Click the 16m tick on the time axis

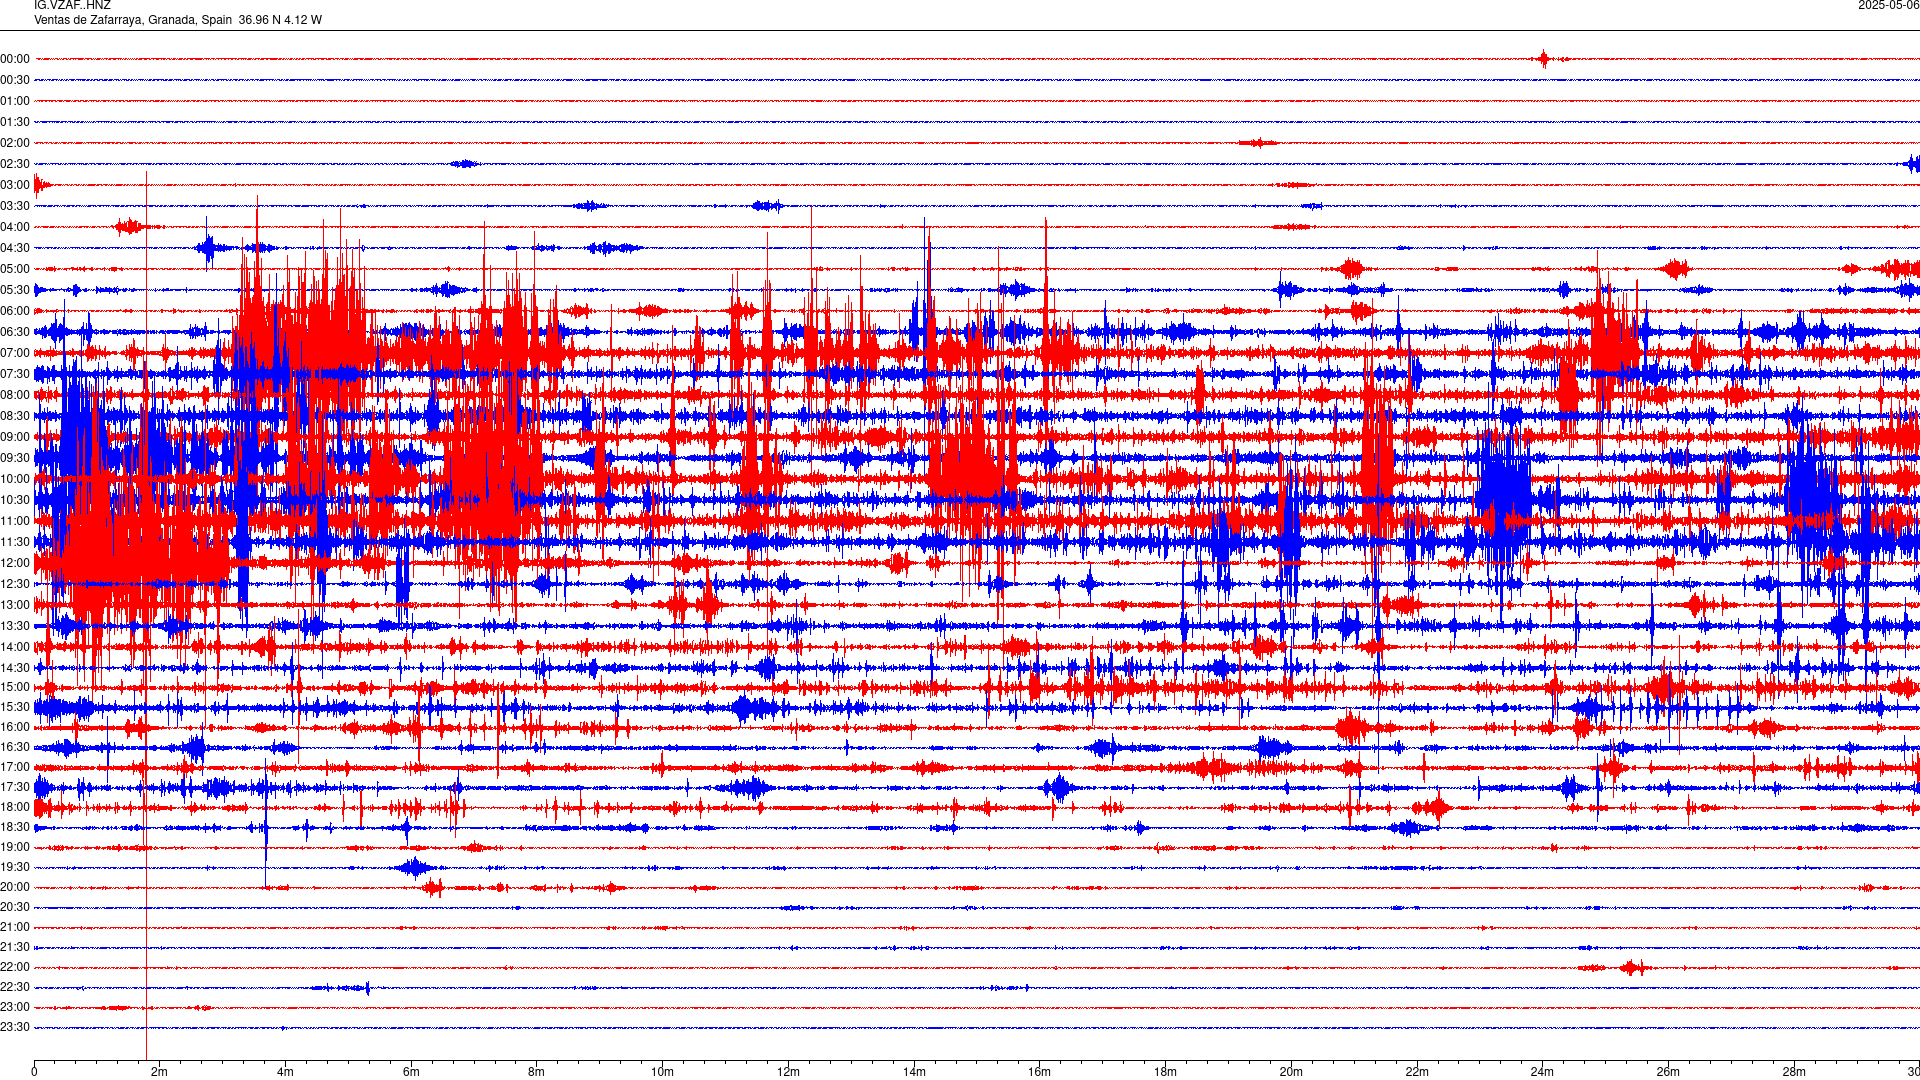pos(1039,1072)
